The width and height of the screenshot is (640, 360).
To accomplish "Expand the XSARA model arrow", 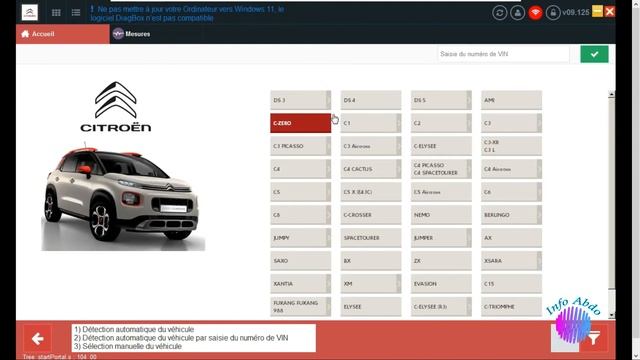I will point(539,260).
